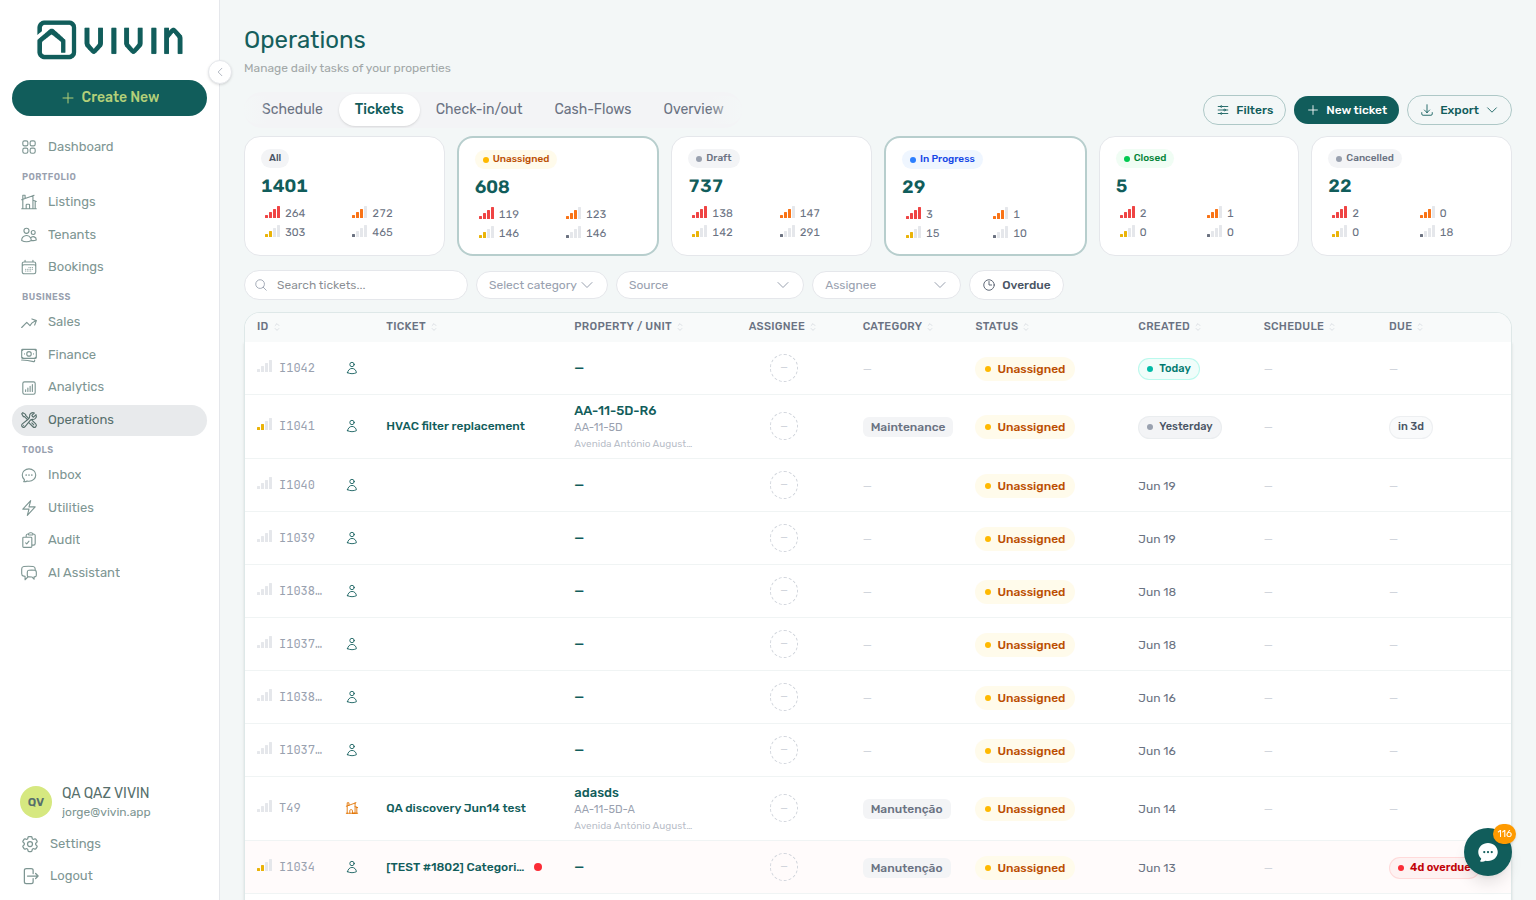Open the HVAC filter replacement ticket

click(x=455, y=426)
